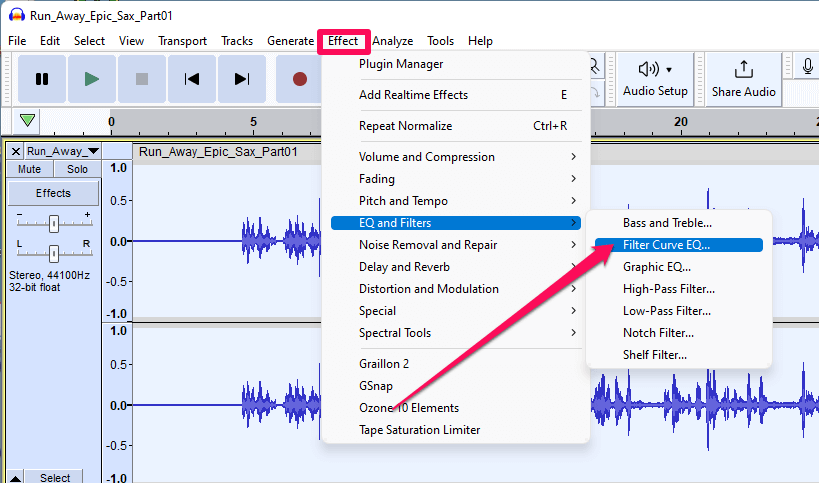Click the Share Audio upload icon
This screenshot has width=819, height=483.
pyautogui.click(x=744, y=69)
